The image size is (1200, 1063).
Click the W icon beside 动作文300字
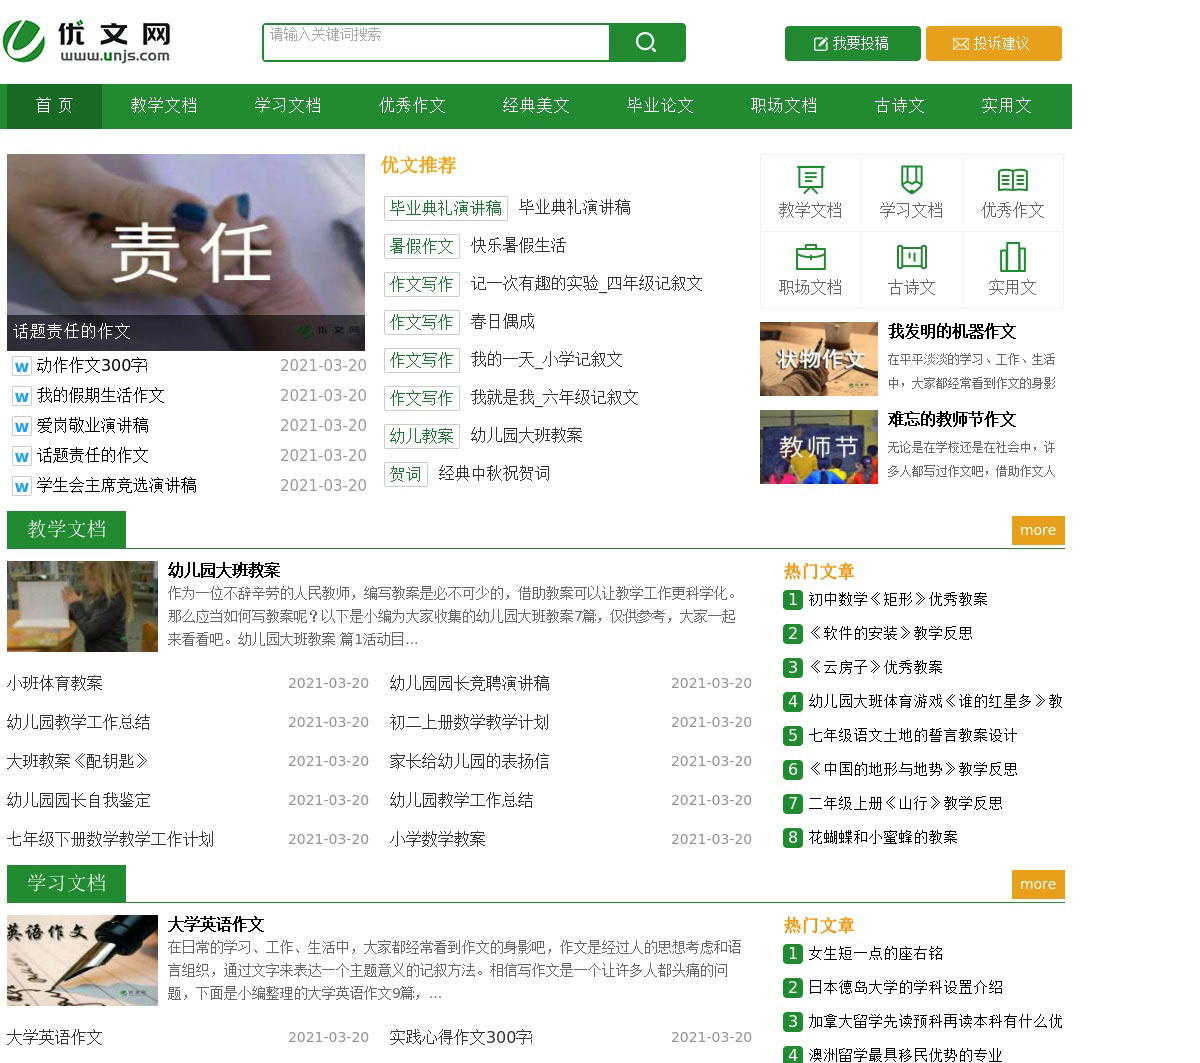click(x=21, y=367)
